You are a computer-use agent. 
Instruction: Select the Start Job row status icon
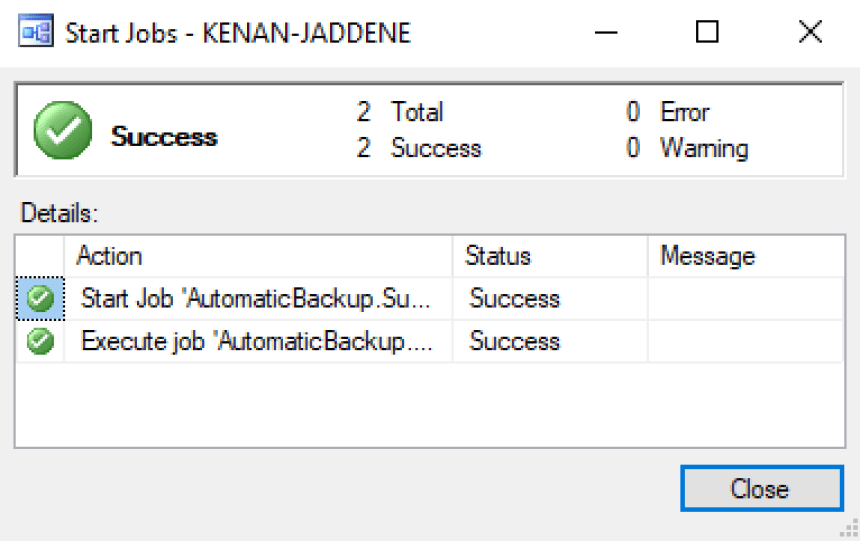41,299
